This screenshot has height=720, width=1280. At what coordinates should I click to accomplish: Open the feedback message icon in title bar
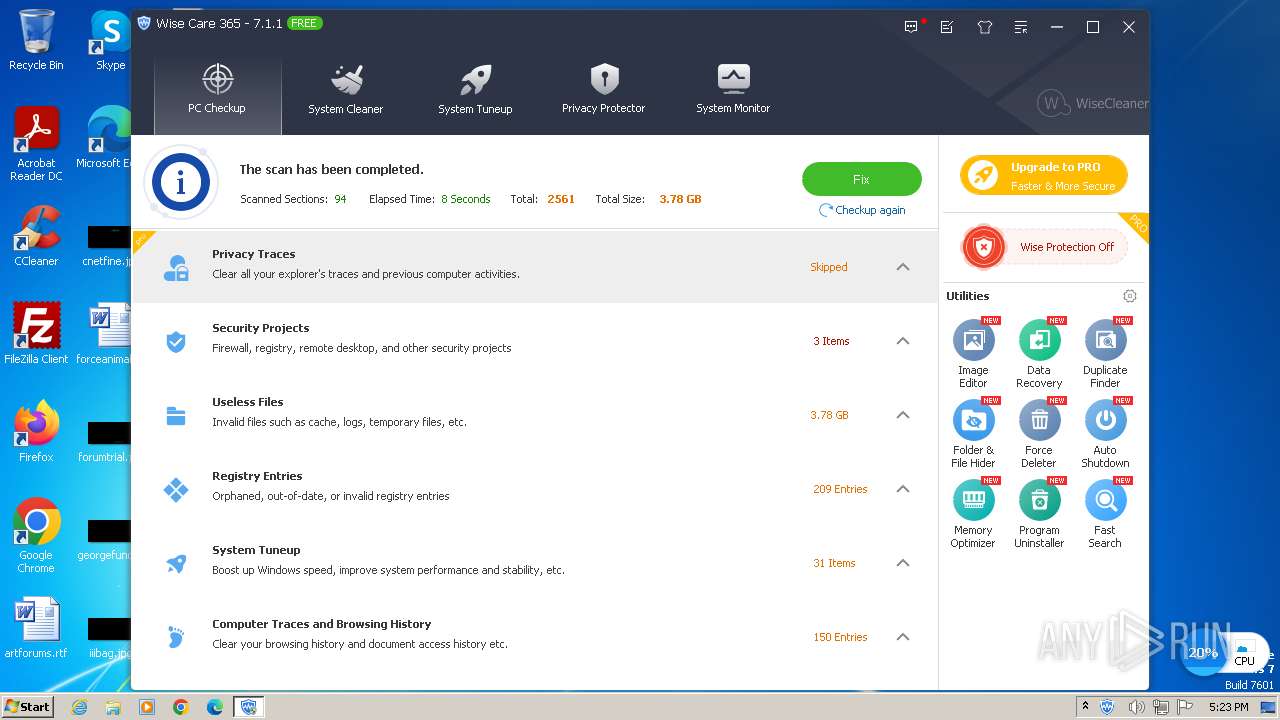click(x=912, y=27)
